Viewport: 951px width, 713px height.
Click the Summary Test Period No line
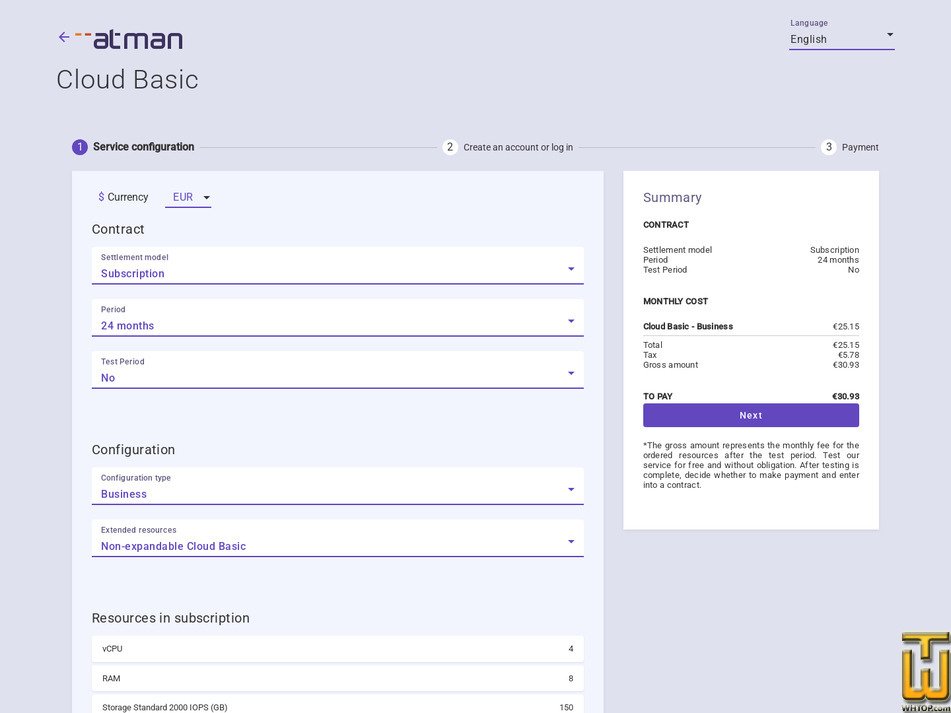pyautogui.click(x=751, y=270)
